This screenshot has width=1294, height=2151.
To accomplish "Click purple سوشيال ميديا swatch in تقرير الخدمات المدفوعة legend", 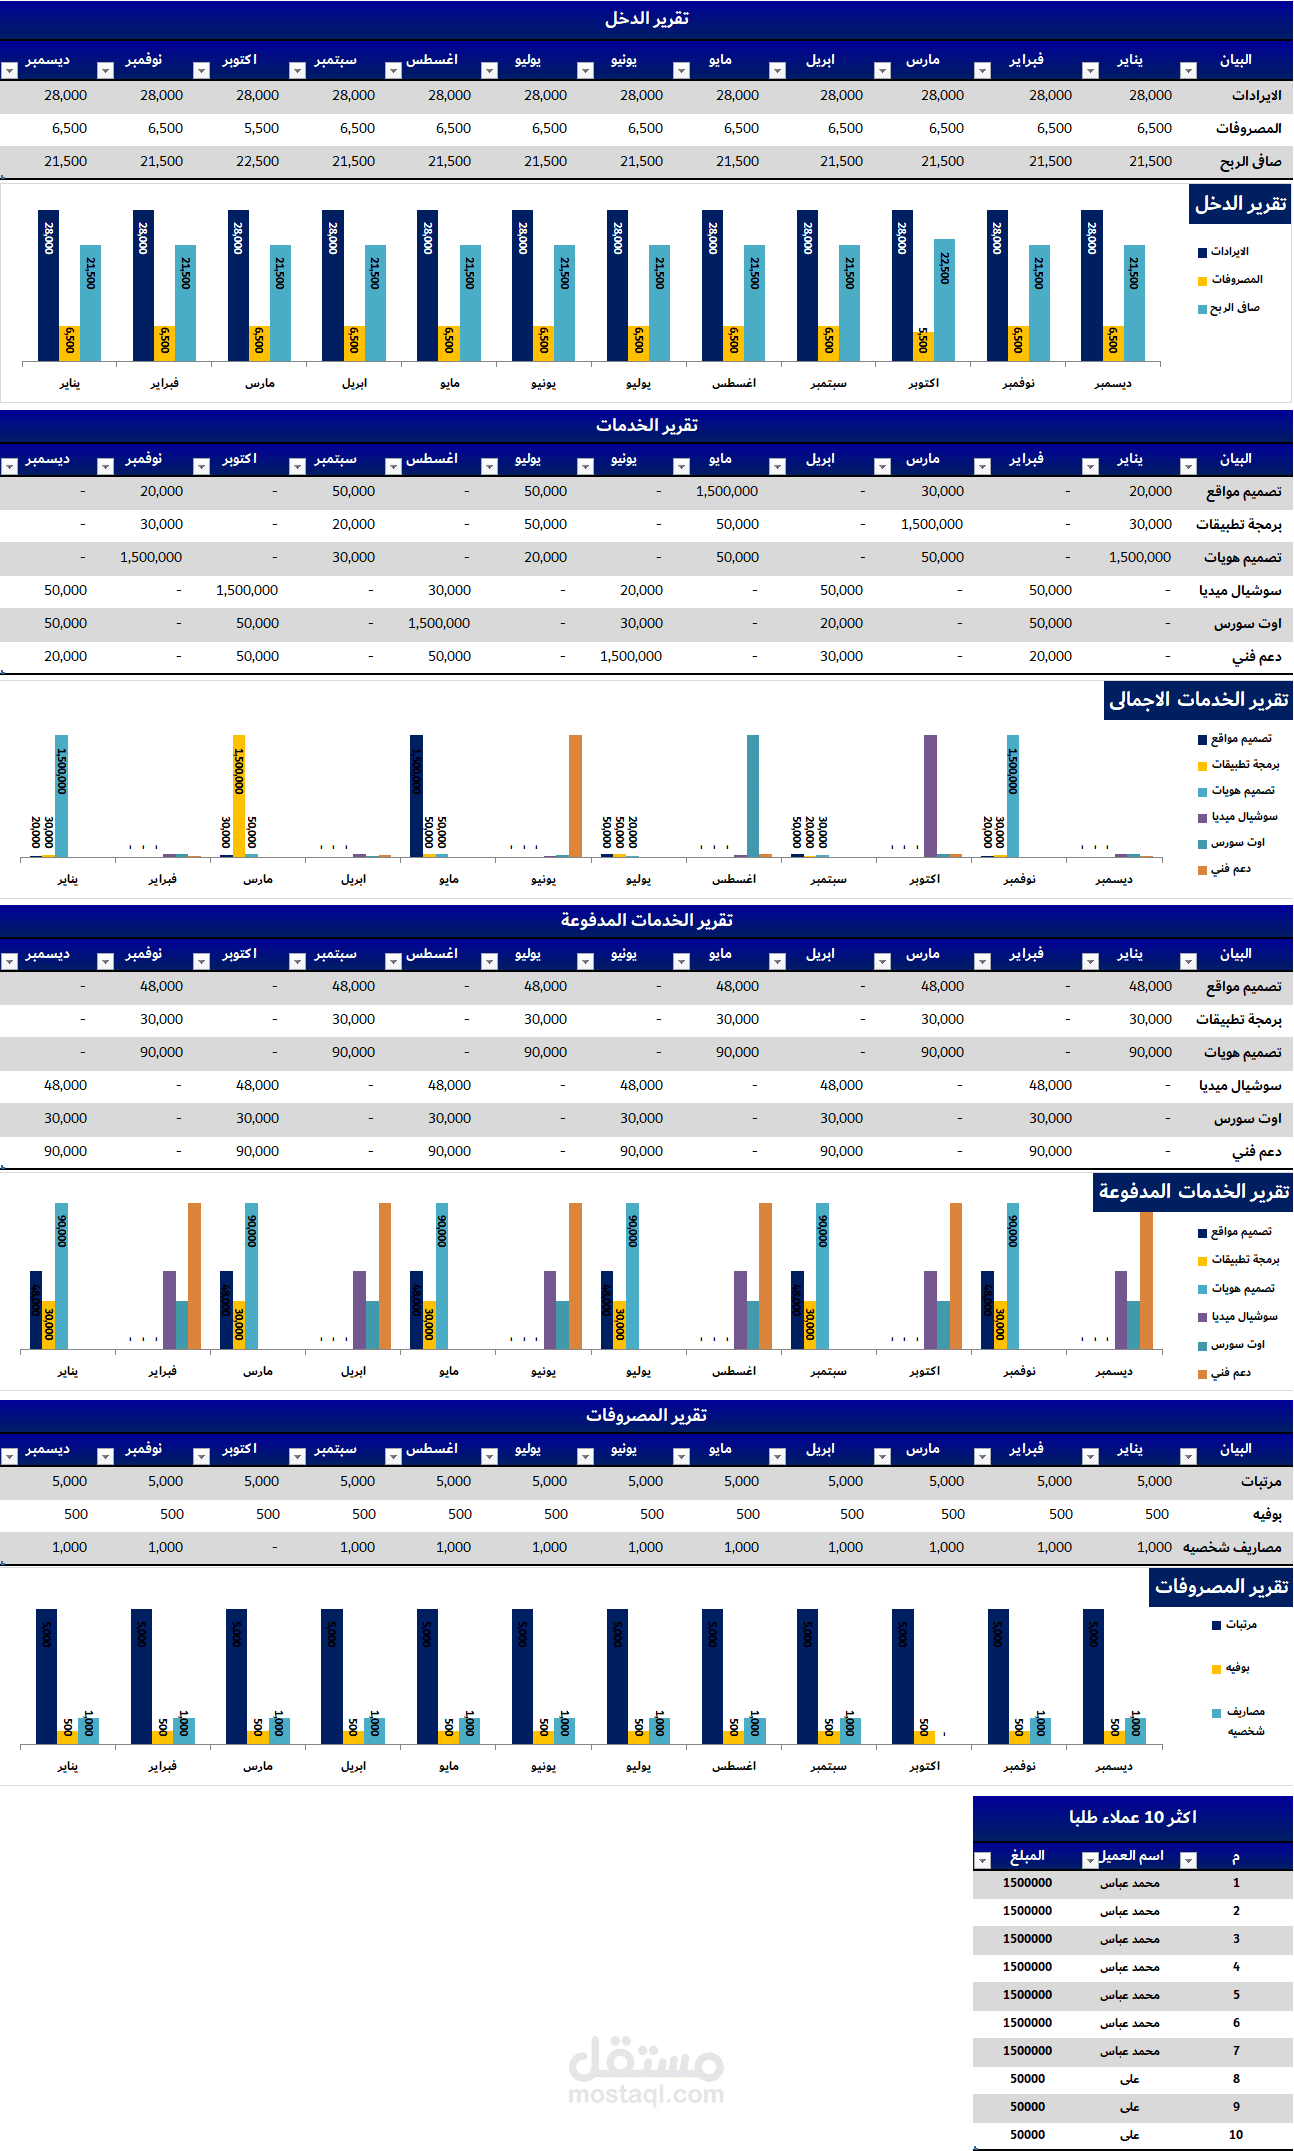I will coord(1203,1318).
